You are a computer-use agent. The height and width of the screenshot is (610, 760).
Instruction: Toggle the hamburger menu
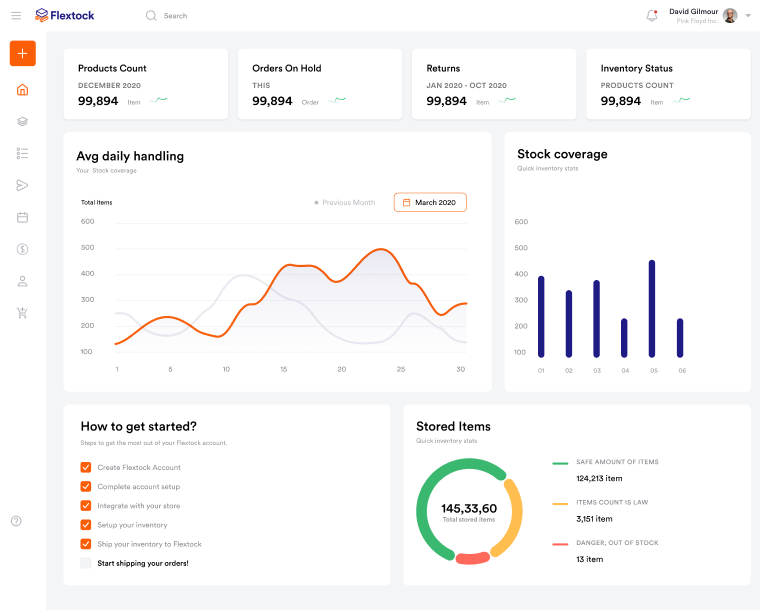point(16,16)
